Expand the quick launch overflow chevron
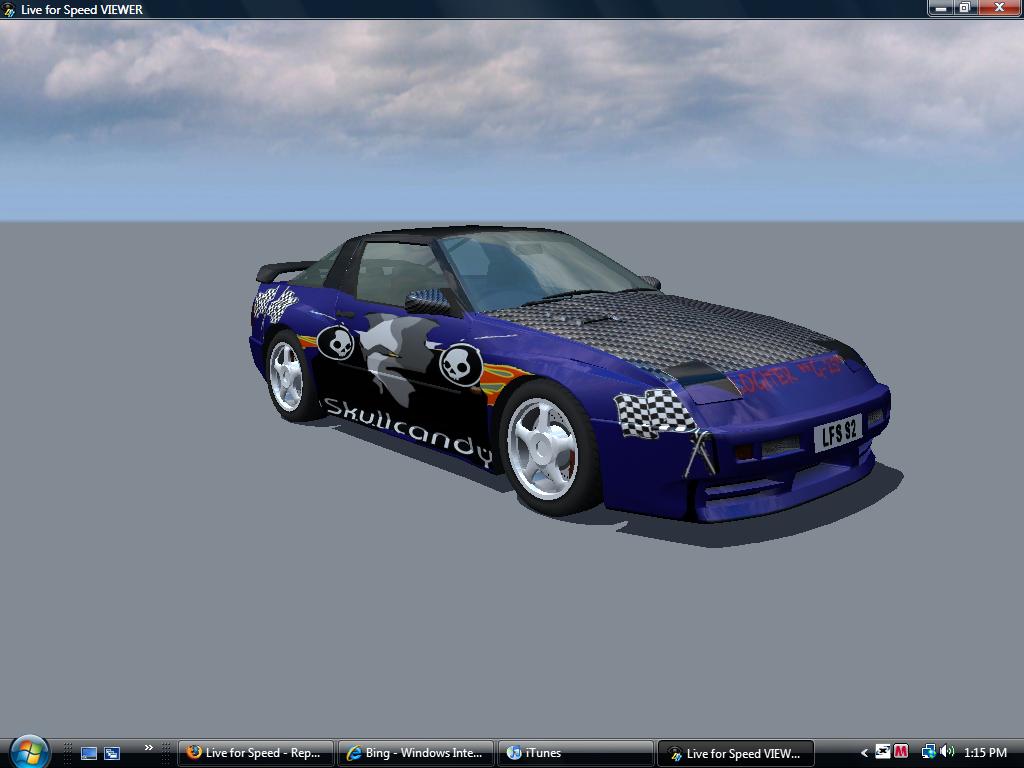 149,748
